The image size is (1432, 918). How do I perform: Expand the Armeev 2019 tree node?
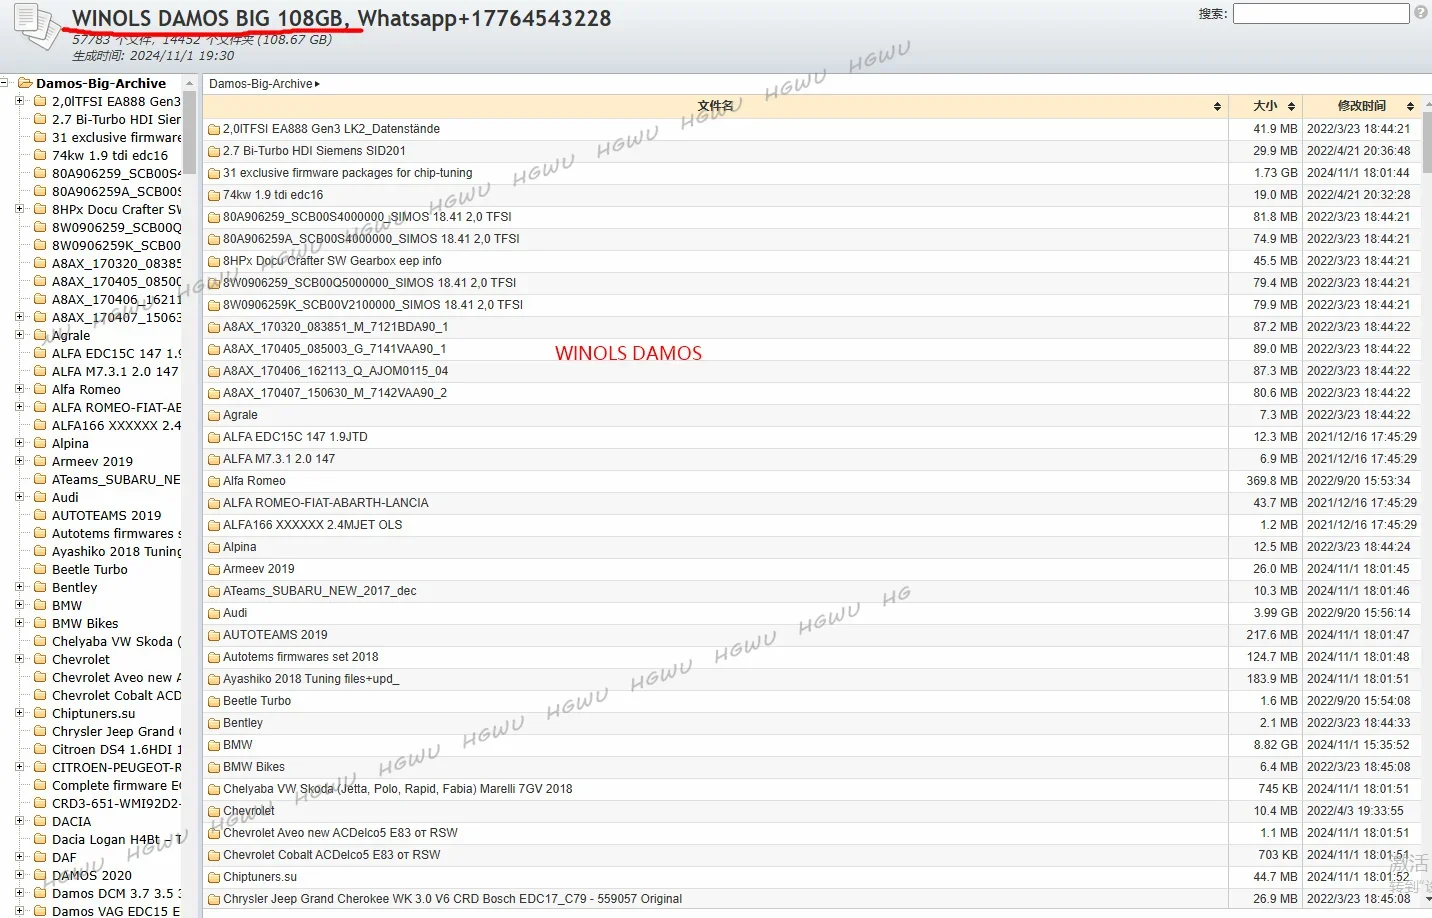pos(19,460)
